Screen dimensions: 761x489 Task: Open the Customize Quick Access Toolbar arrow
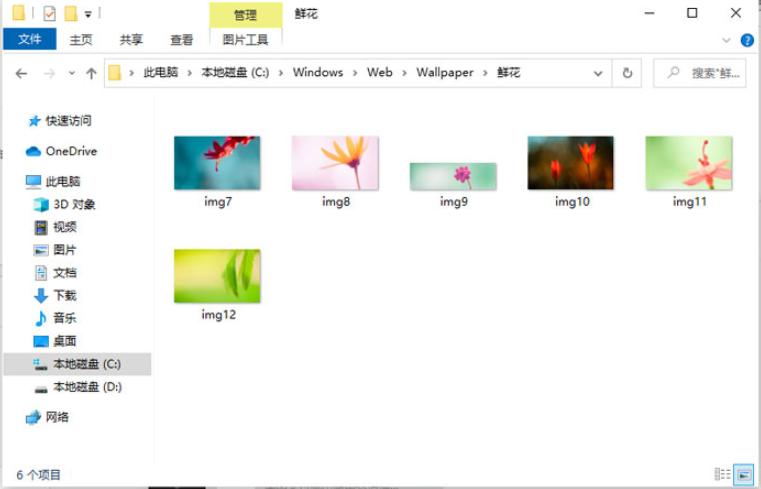click(88, 15)
